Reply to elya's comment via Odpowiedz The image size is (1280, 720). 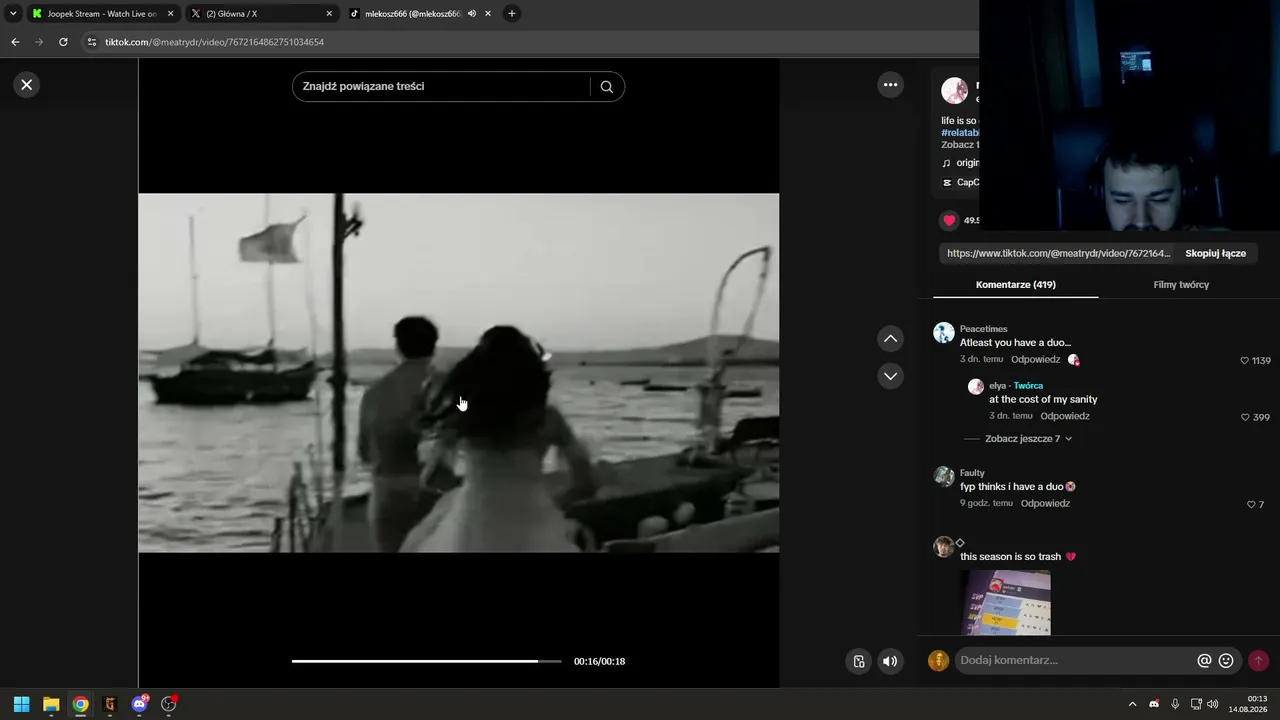(x=1065, y=416)
